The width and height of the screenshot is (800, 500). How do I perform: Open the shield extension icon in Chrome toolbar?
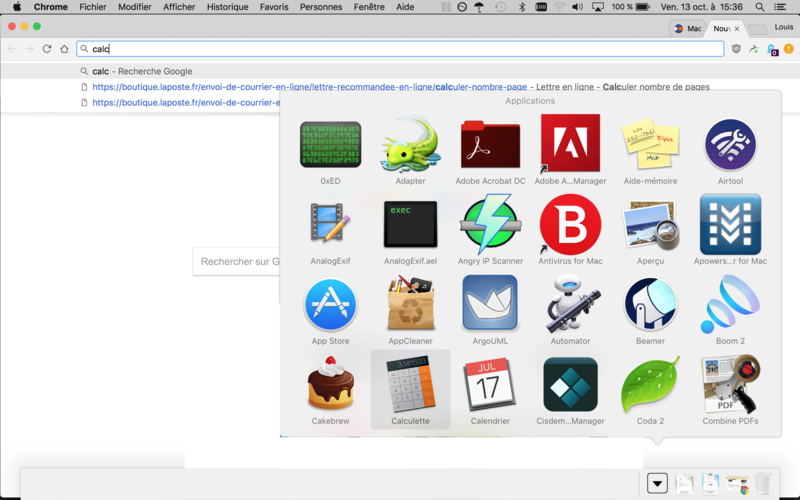click(736, 49)
